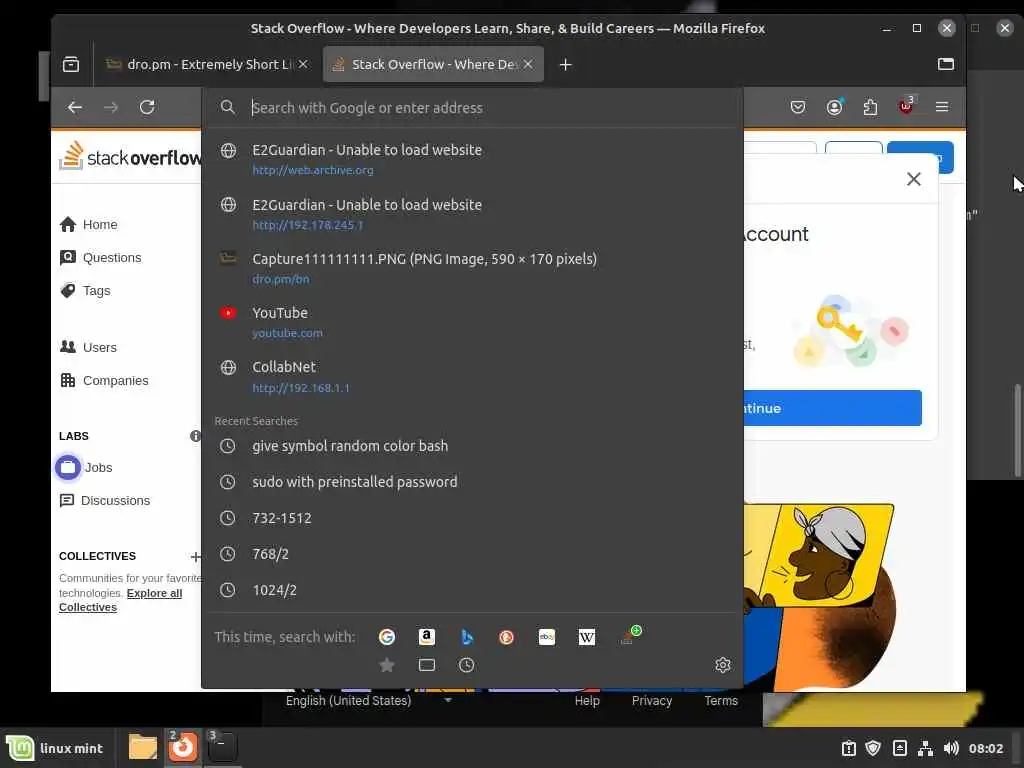
Task: Select recent search 'give symbol random color bash'
Action: [472, 446]
